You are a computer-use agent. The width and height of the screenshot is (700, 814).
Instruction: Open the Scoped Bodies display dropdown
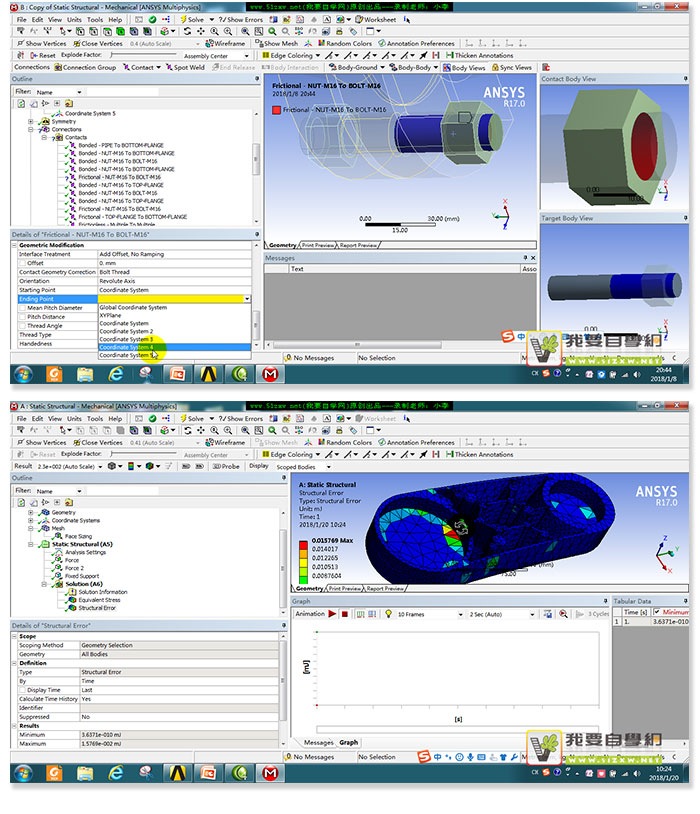point(328,467)
